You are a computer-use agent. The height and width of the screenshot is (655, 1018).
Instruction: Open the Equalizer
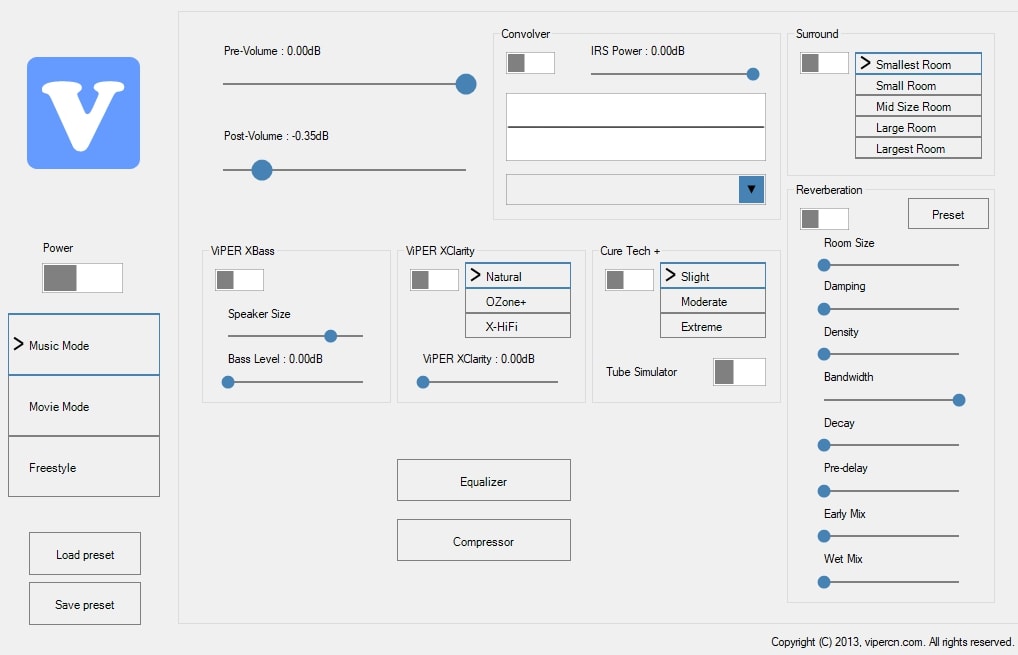point(484,480)
